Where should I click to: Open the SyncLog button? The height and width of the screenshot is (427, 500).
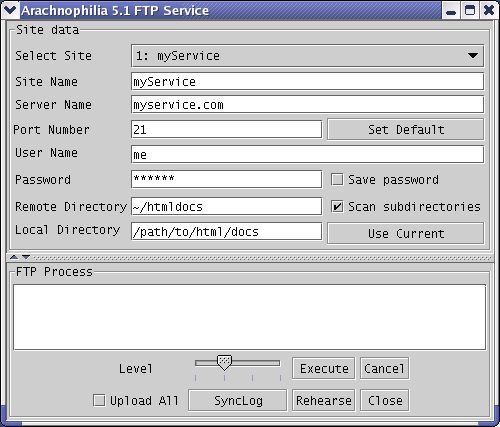pyautogui.click(x=238, y=400)
